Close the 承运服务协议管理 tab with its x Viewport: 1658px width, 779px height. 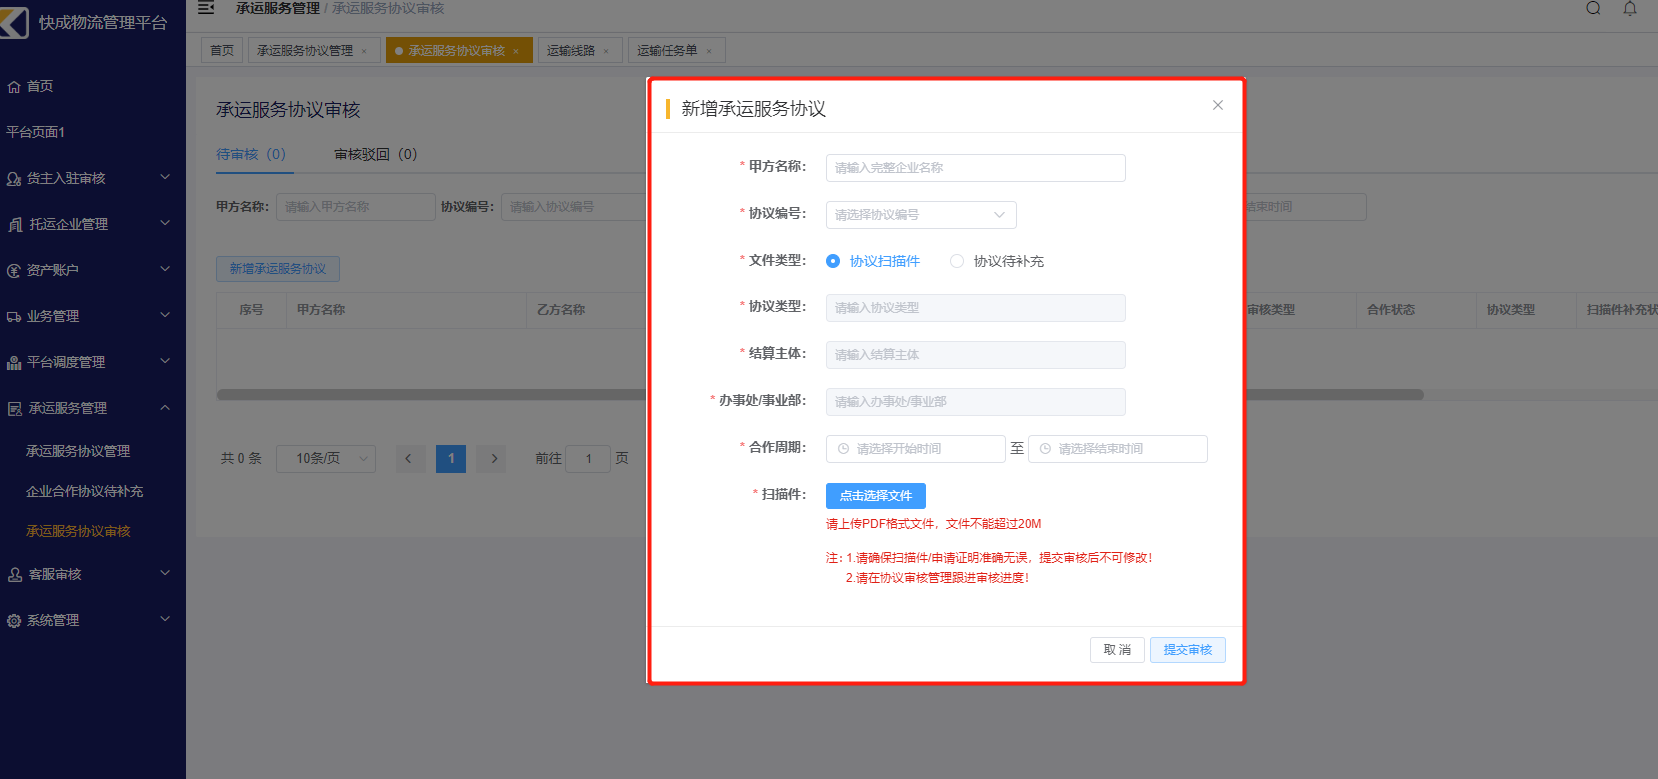(364, 51)
